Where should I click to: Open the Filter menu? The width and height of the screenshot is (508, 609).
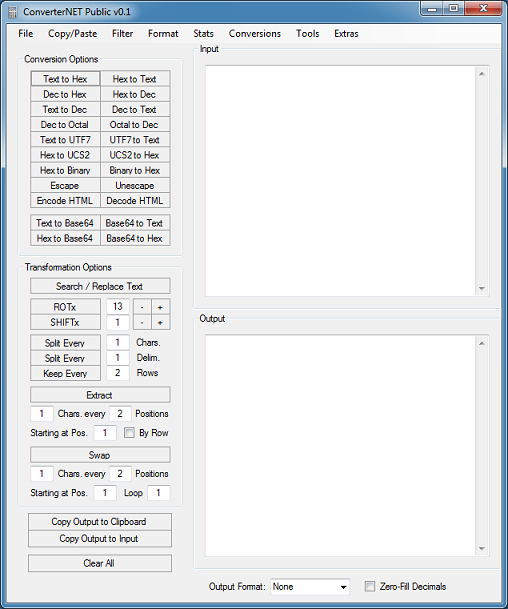pos(122,34)
